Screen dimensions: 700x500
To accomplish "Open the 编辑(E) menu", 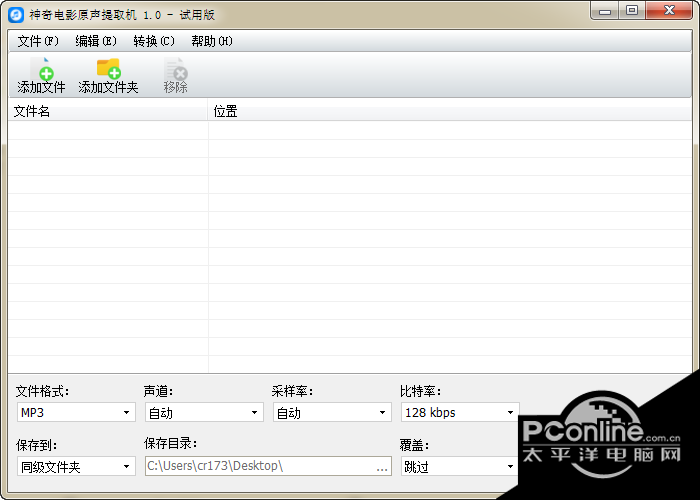I will pos(96,41).
